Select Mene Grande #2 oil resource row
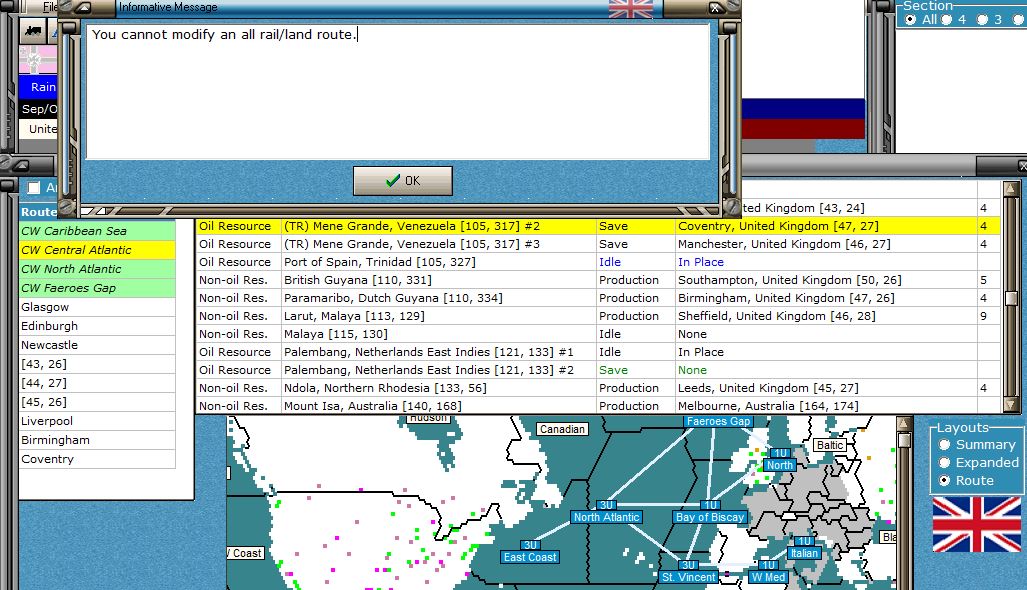Image resolution: width=1027 pixels, height=590 pixels. pyautogui.click(x=598, y=226)
